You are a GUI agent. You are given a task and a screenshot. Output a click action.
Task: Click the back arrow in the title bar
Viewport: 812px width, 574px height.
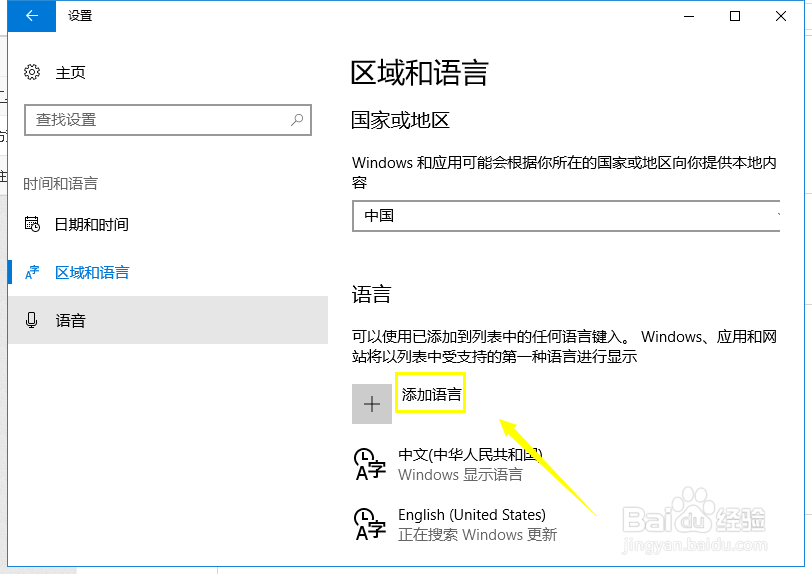32,16
